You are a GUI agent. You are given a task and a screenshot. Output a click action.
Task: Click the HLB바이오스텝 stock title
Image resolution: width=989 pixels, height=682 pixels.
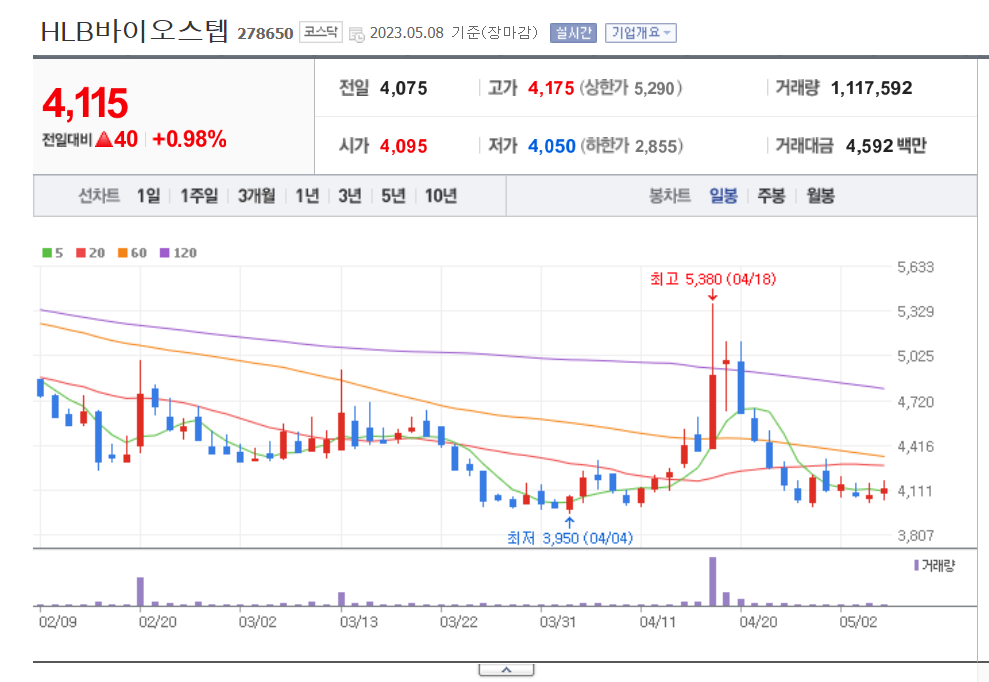point(134,32)
